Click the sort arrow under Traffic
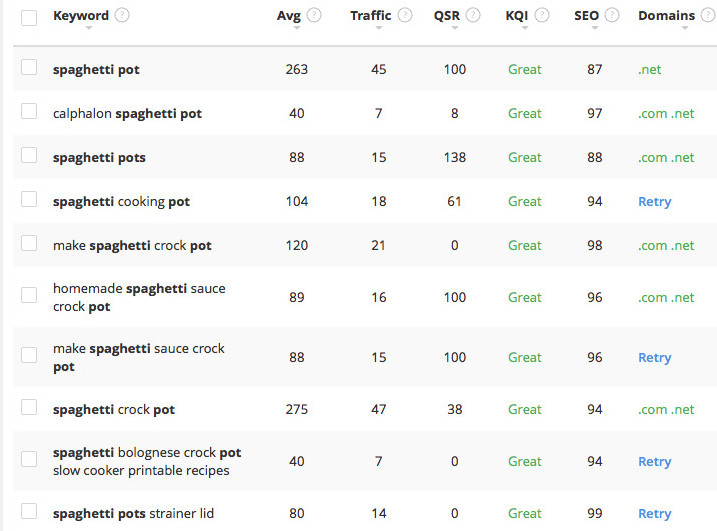The width and height of the screenshot is (717, 531). point(379,28)
